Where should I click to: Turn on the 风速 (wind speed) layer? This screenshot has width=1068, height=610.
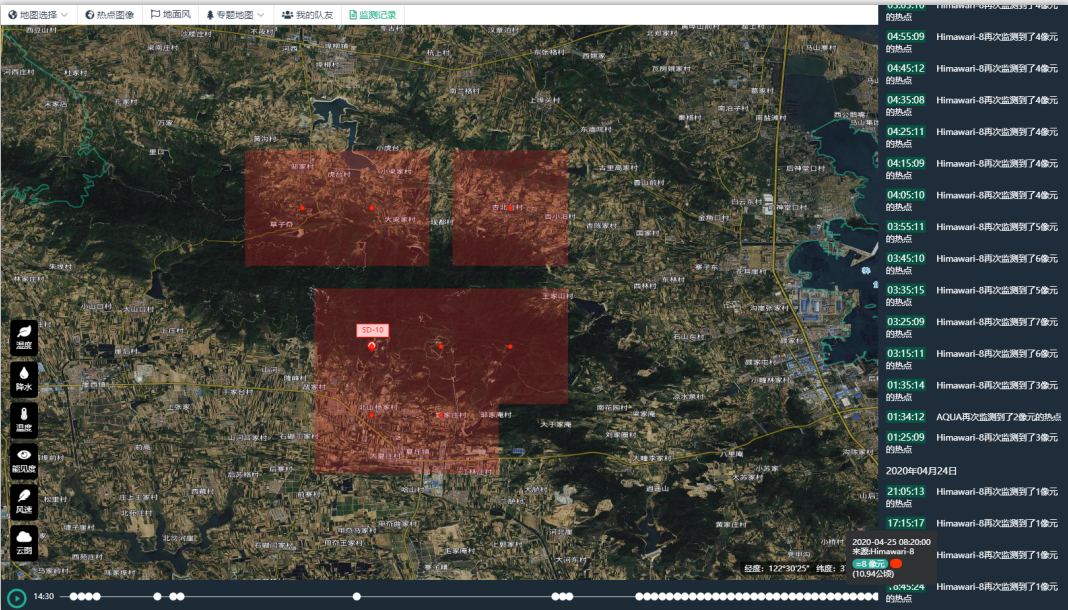(24, 501)
